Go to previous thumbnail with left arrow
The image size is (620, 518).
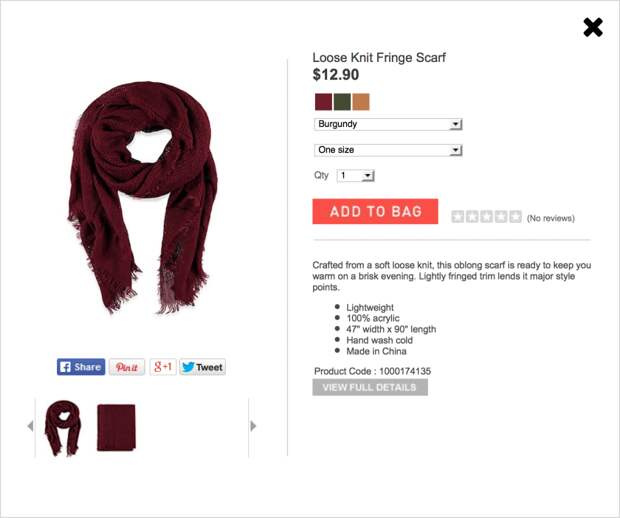pos(30,426)
